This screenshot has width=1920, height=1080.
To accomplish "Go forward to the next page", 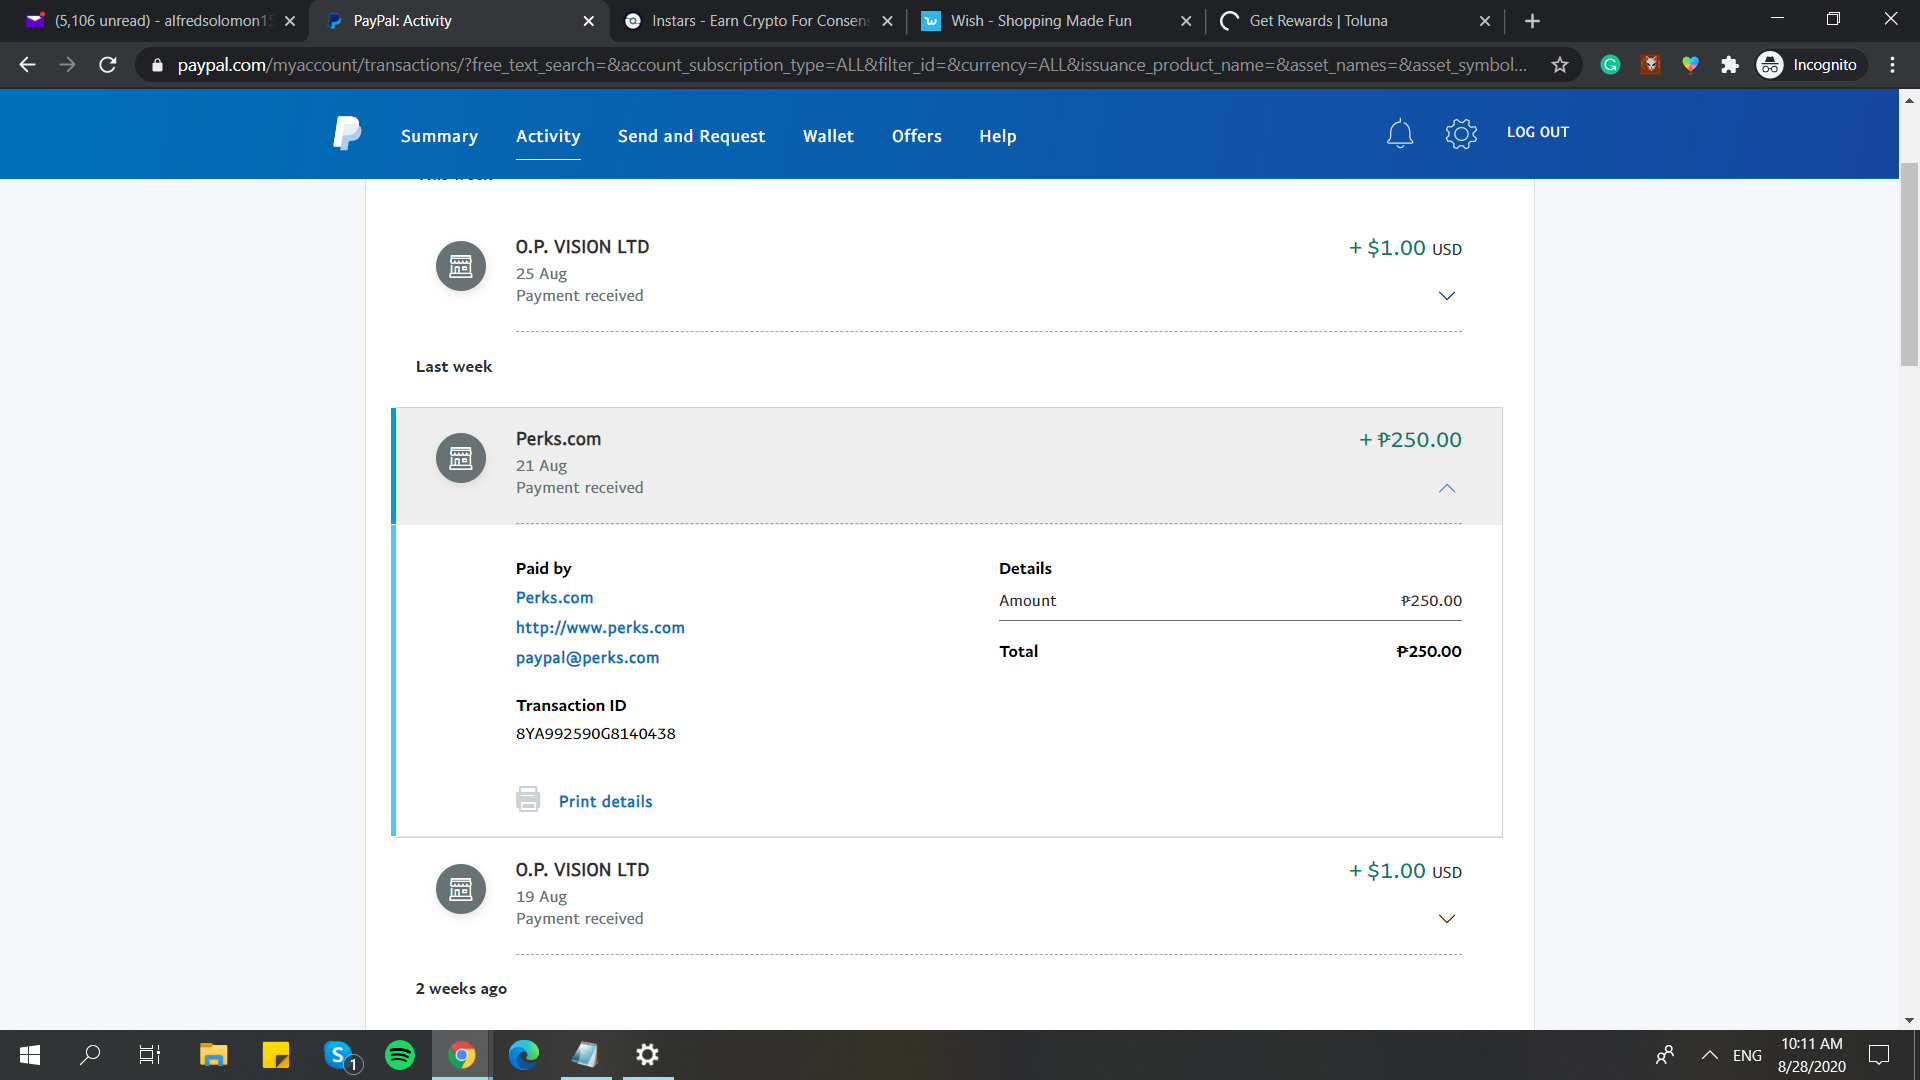I will 68,65.
